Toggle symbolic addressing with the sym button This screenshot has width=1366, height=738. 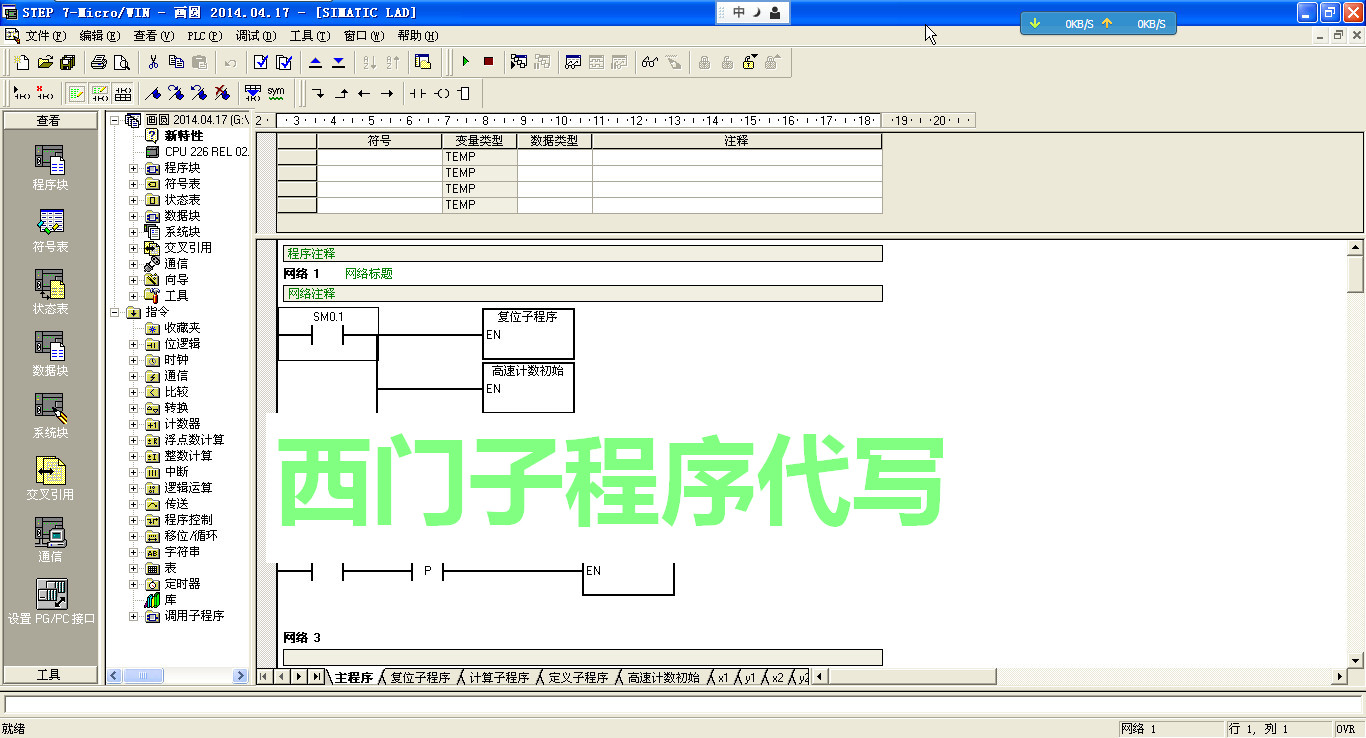point(276,94)
